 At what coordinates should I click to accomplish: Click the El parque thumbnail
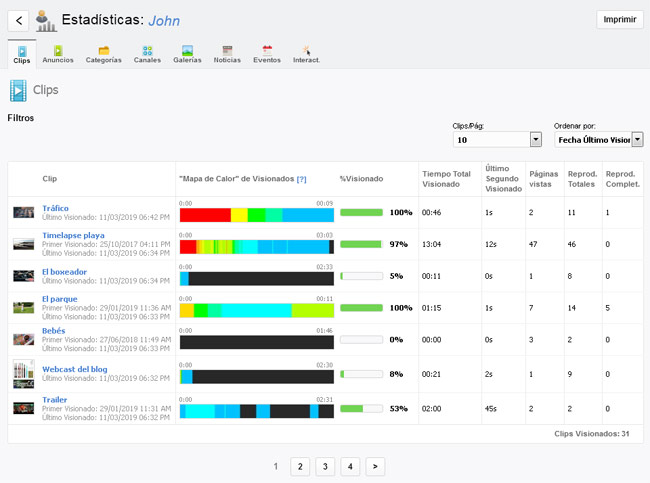tap(24, 308)
